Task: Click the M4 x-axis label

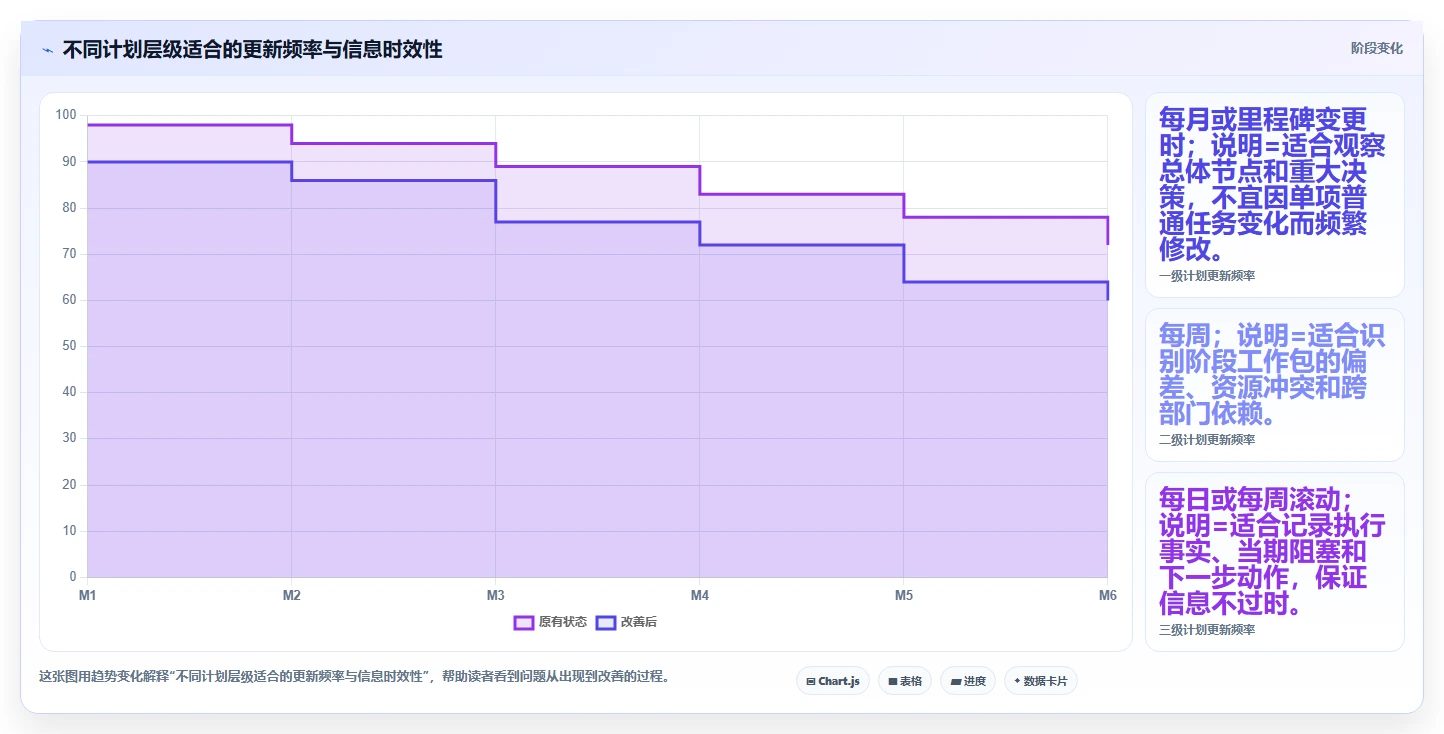Action: (x=700, y=595)
